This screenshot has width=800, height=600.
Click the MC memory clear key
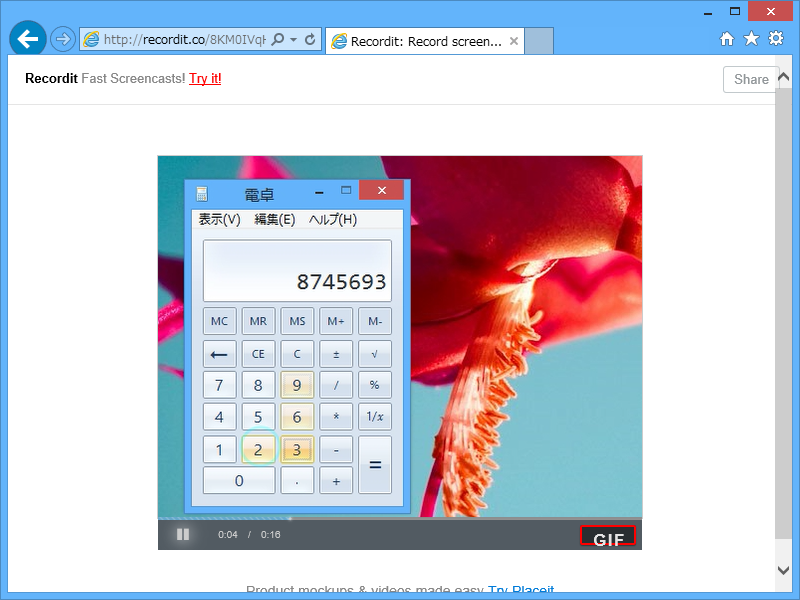click(219, 321)
